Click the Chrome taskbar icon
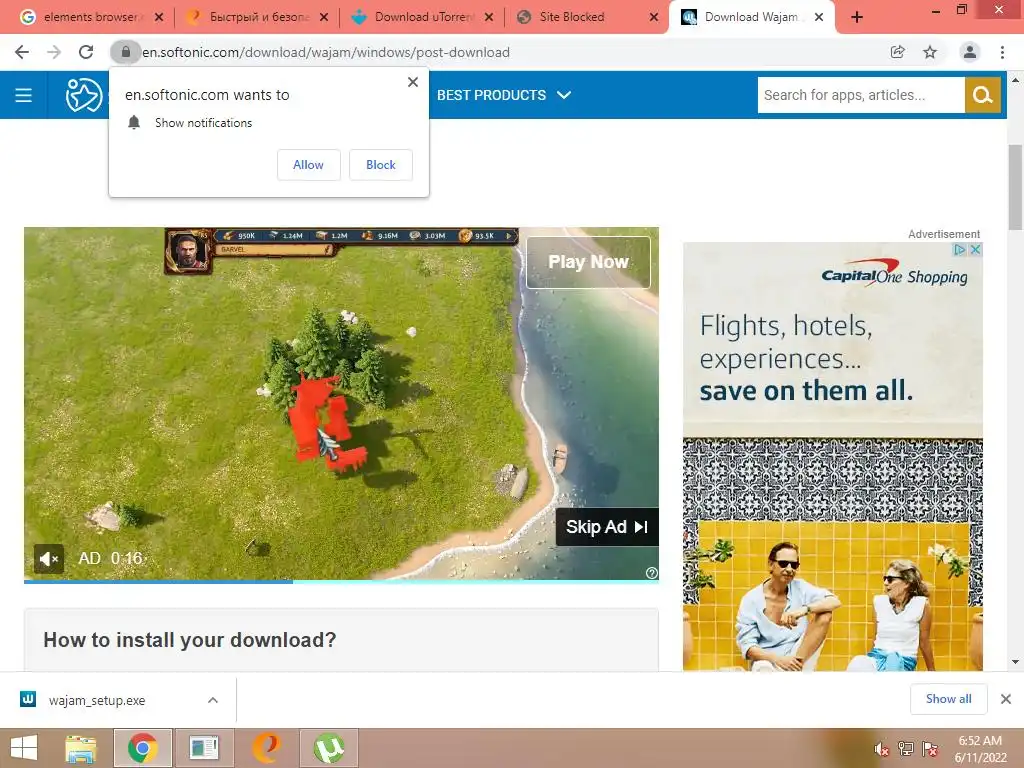Viewport: 1024px width, 768px height. click(x=143, y=748)
